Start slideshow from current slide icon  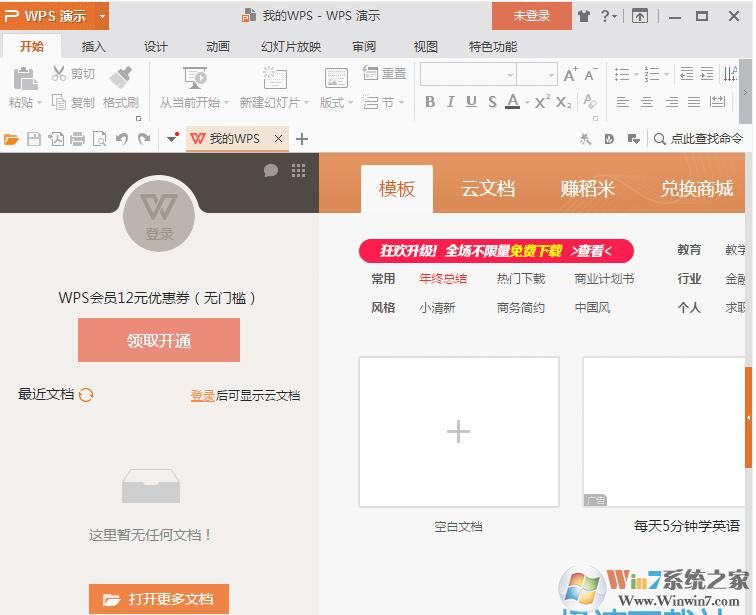(x=195, y=78)
